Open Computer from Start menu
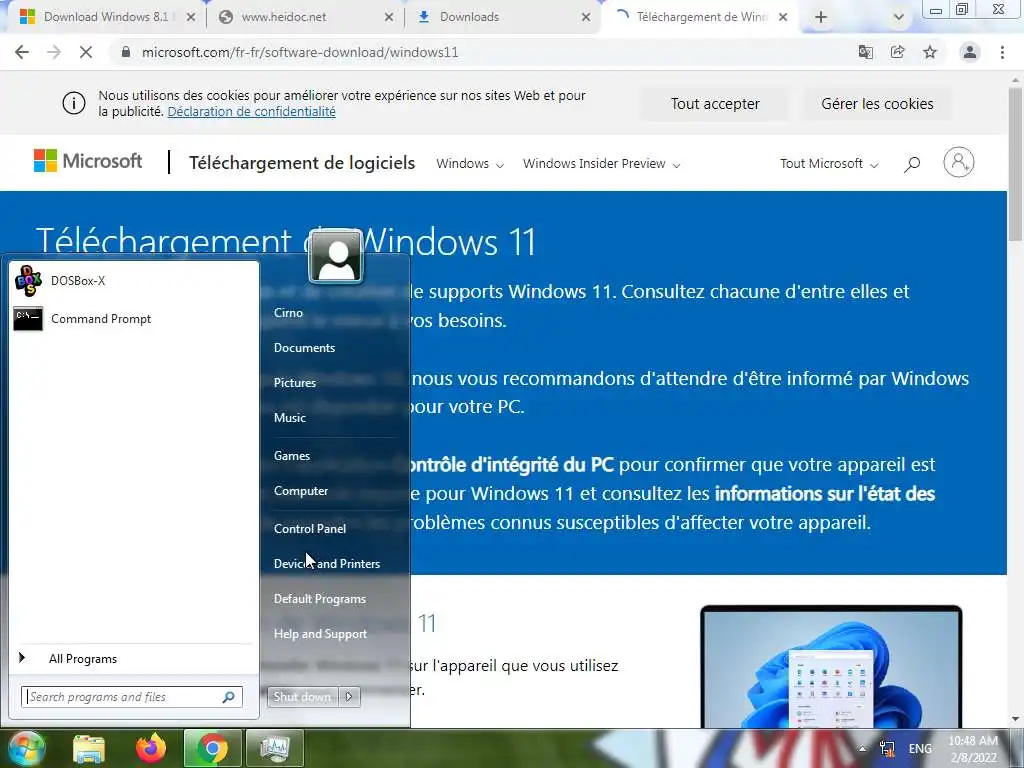The width and height of the screenshot is (1024, 768). pyautogui.click(x=301, y=491)
